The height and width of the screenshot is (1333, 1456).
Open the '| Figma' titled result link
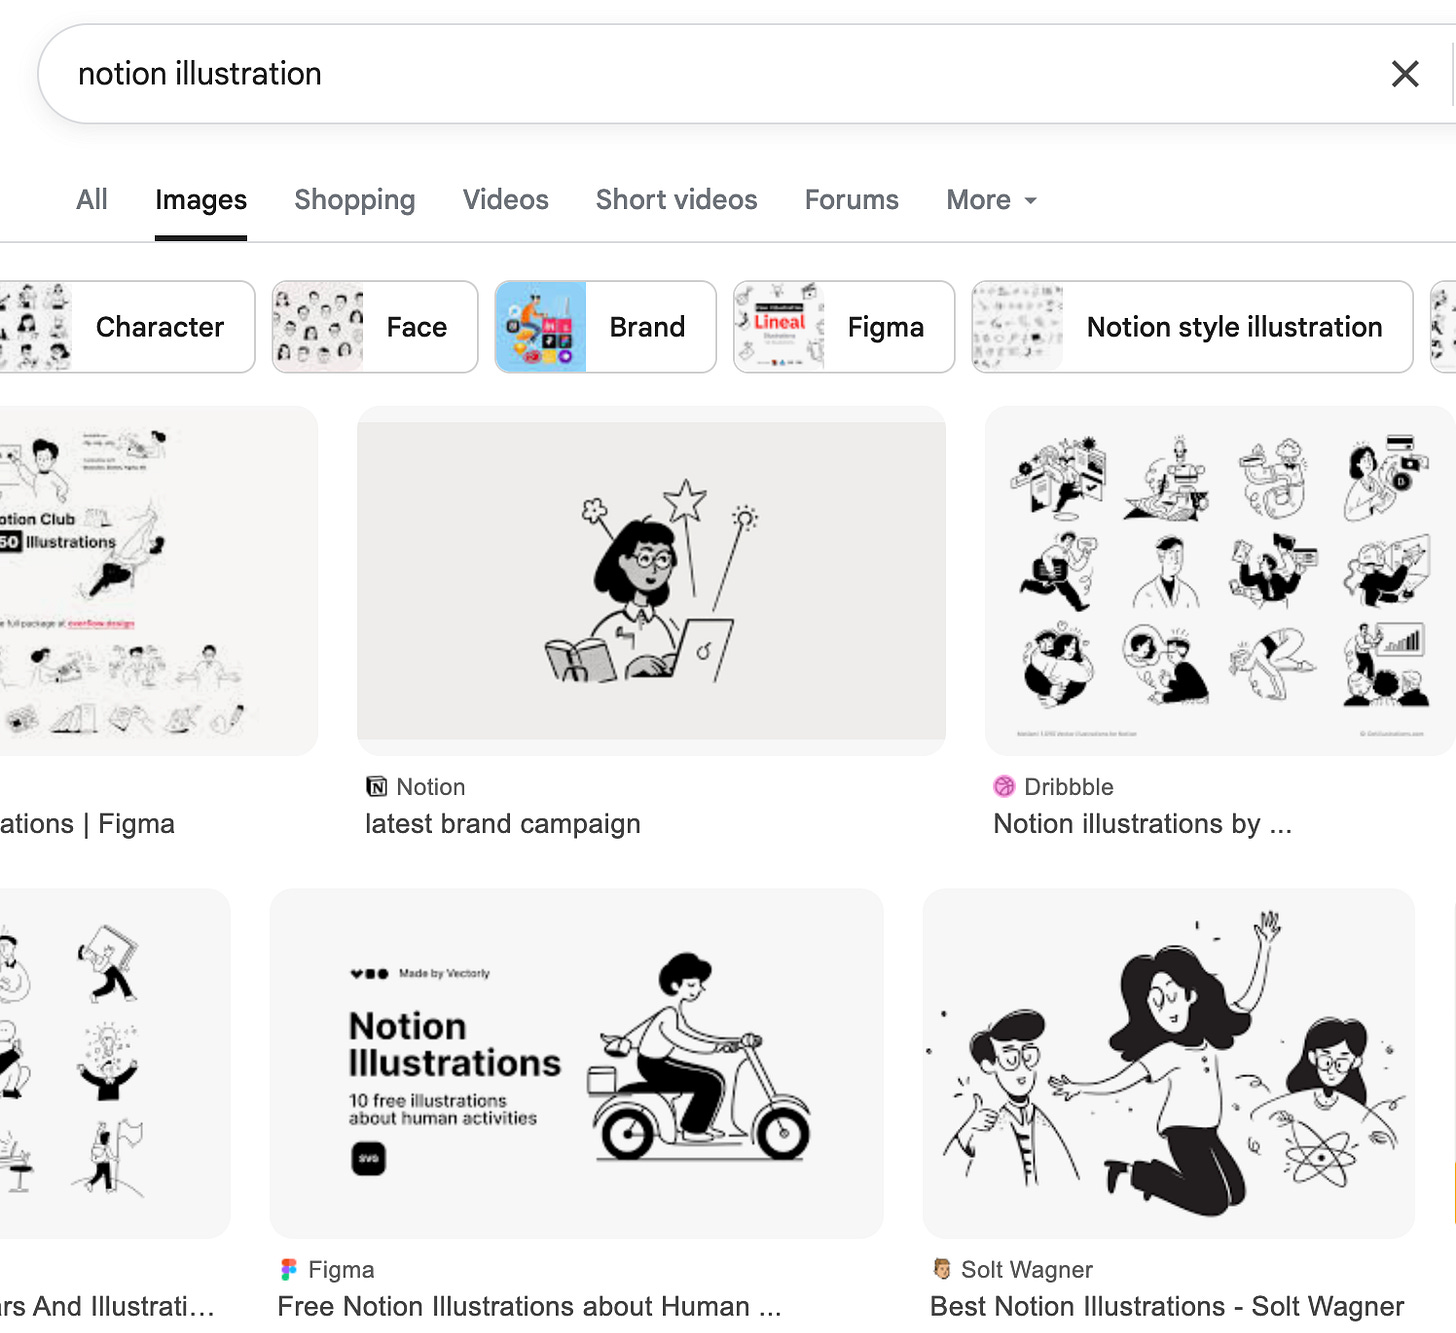point(87,824)
